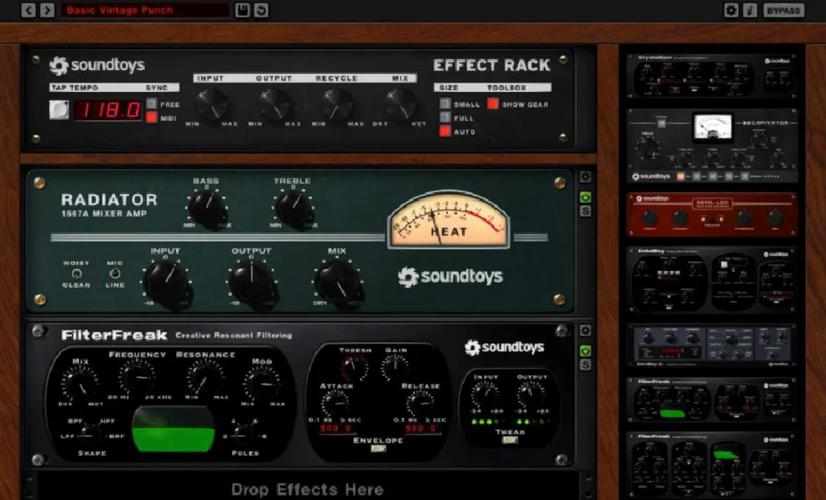Click the rack RECYCLE knob
This screenshot has height=500, width=826.
tap(338, 104)
